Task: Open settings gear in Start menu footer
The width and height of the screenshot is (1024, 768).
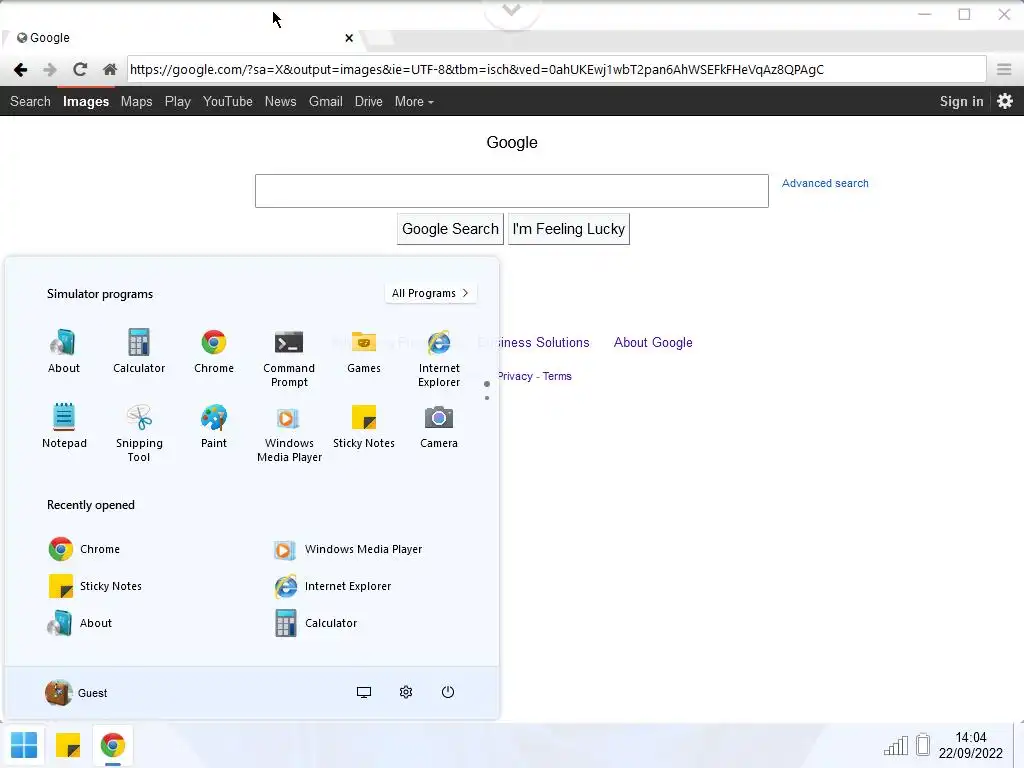Action: [x=406, y=692]
